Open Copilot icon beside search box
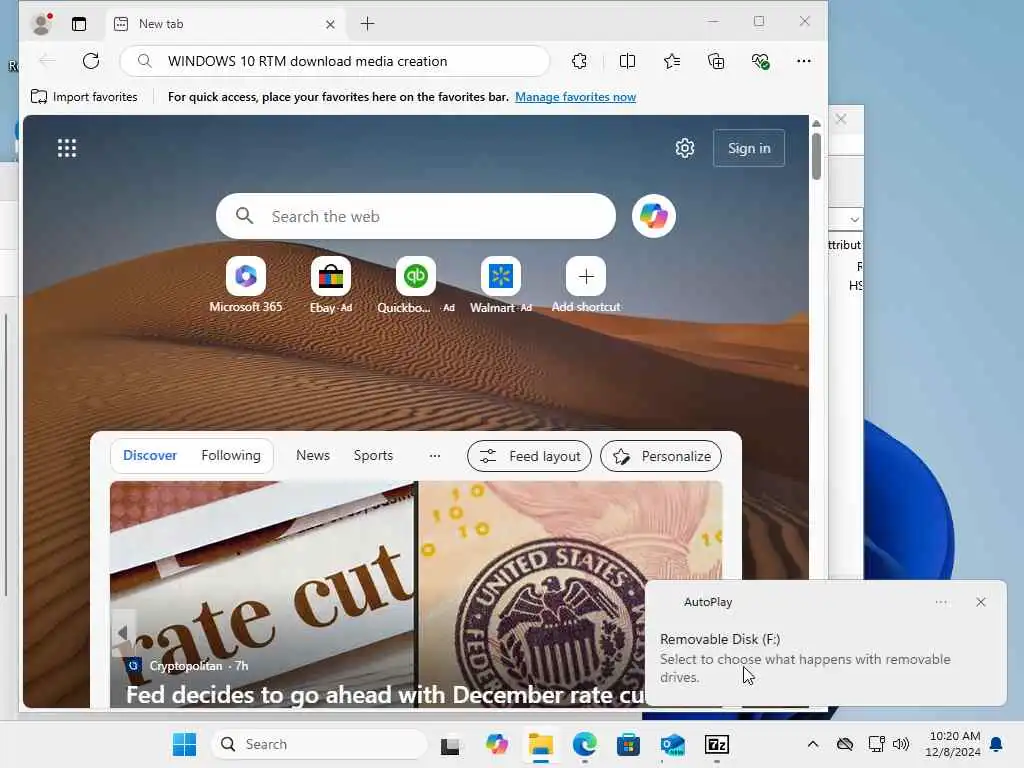The height and width of the screenshot is (768, 1024). 654,216
